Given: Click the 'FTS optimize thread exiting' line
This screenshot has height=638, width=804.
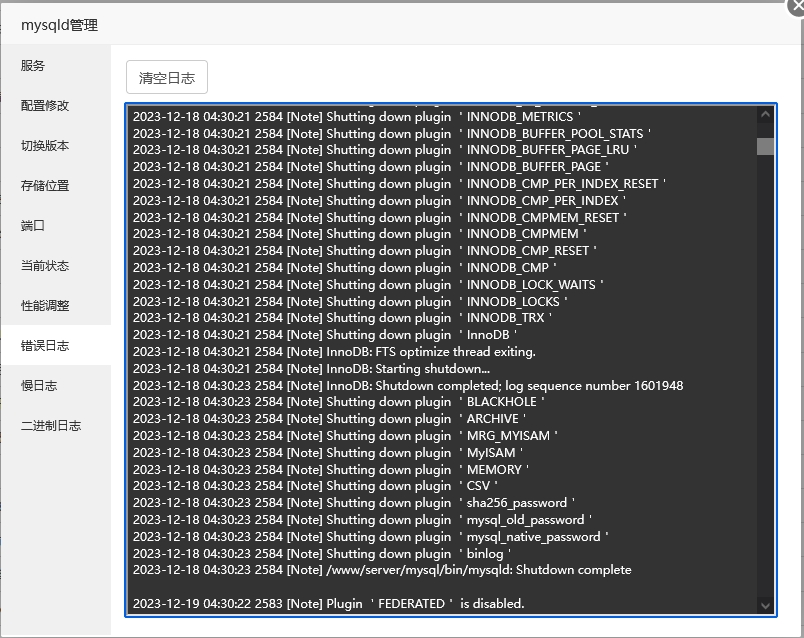Looking at the screenshot, I should pos(334,352).
